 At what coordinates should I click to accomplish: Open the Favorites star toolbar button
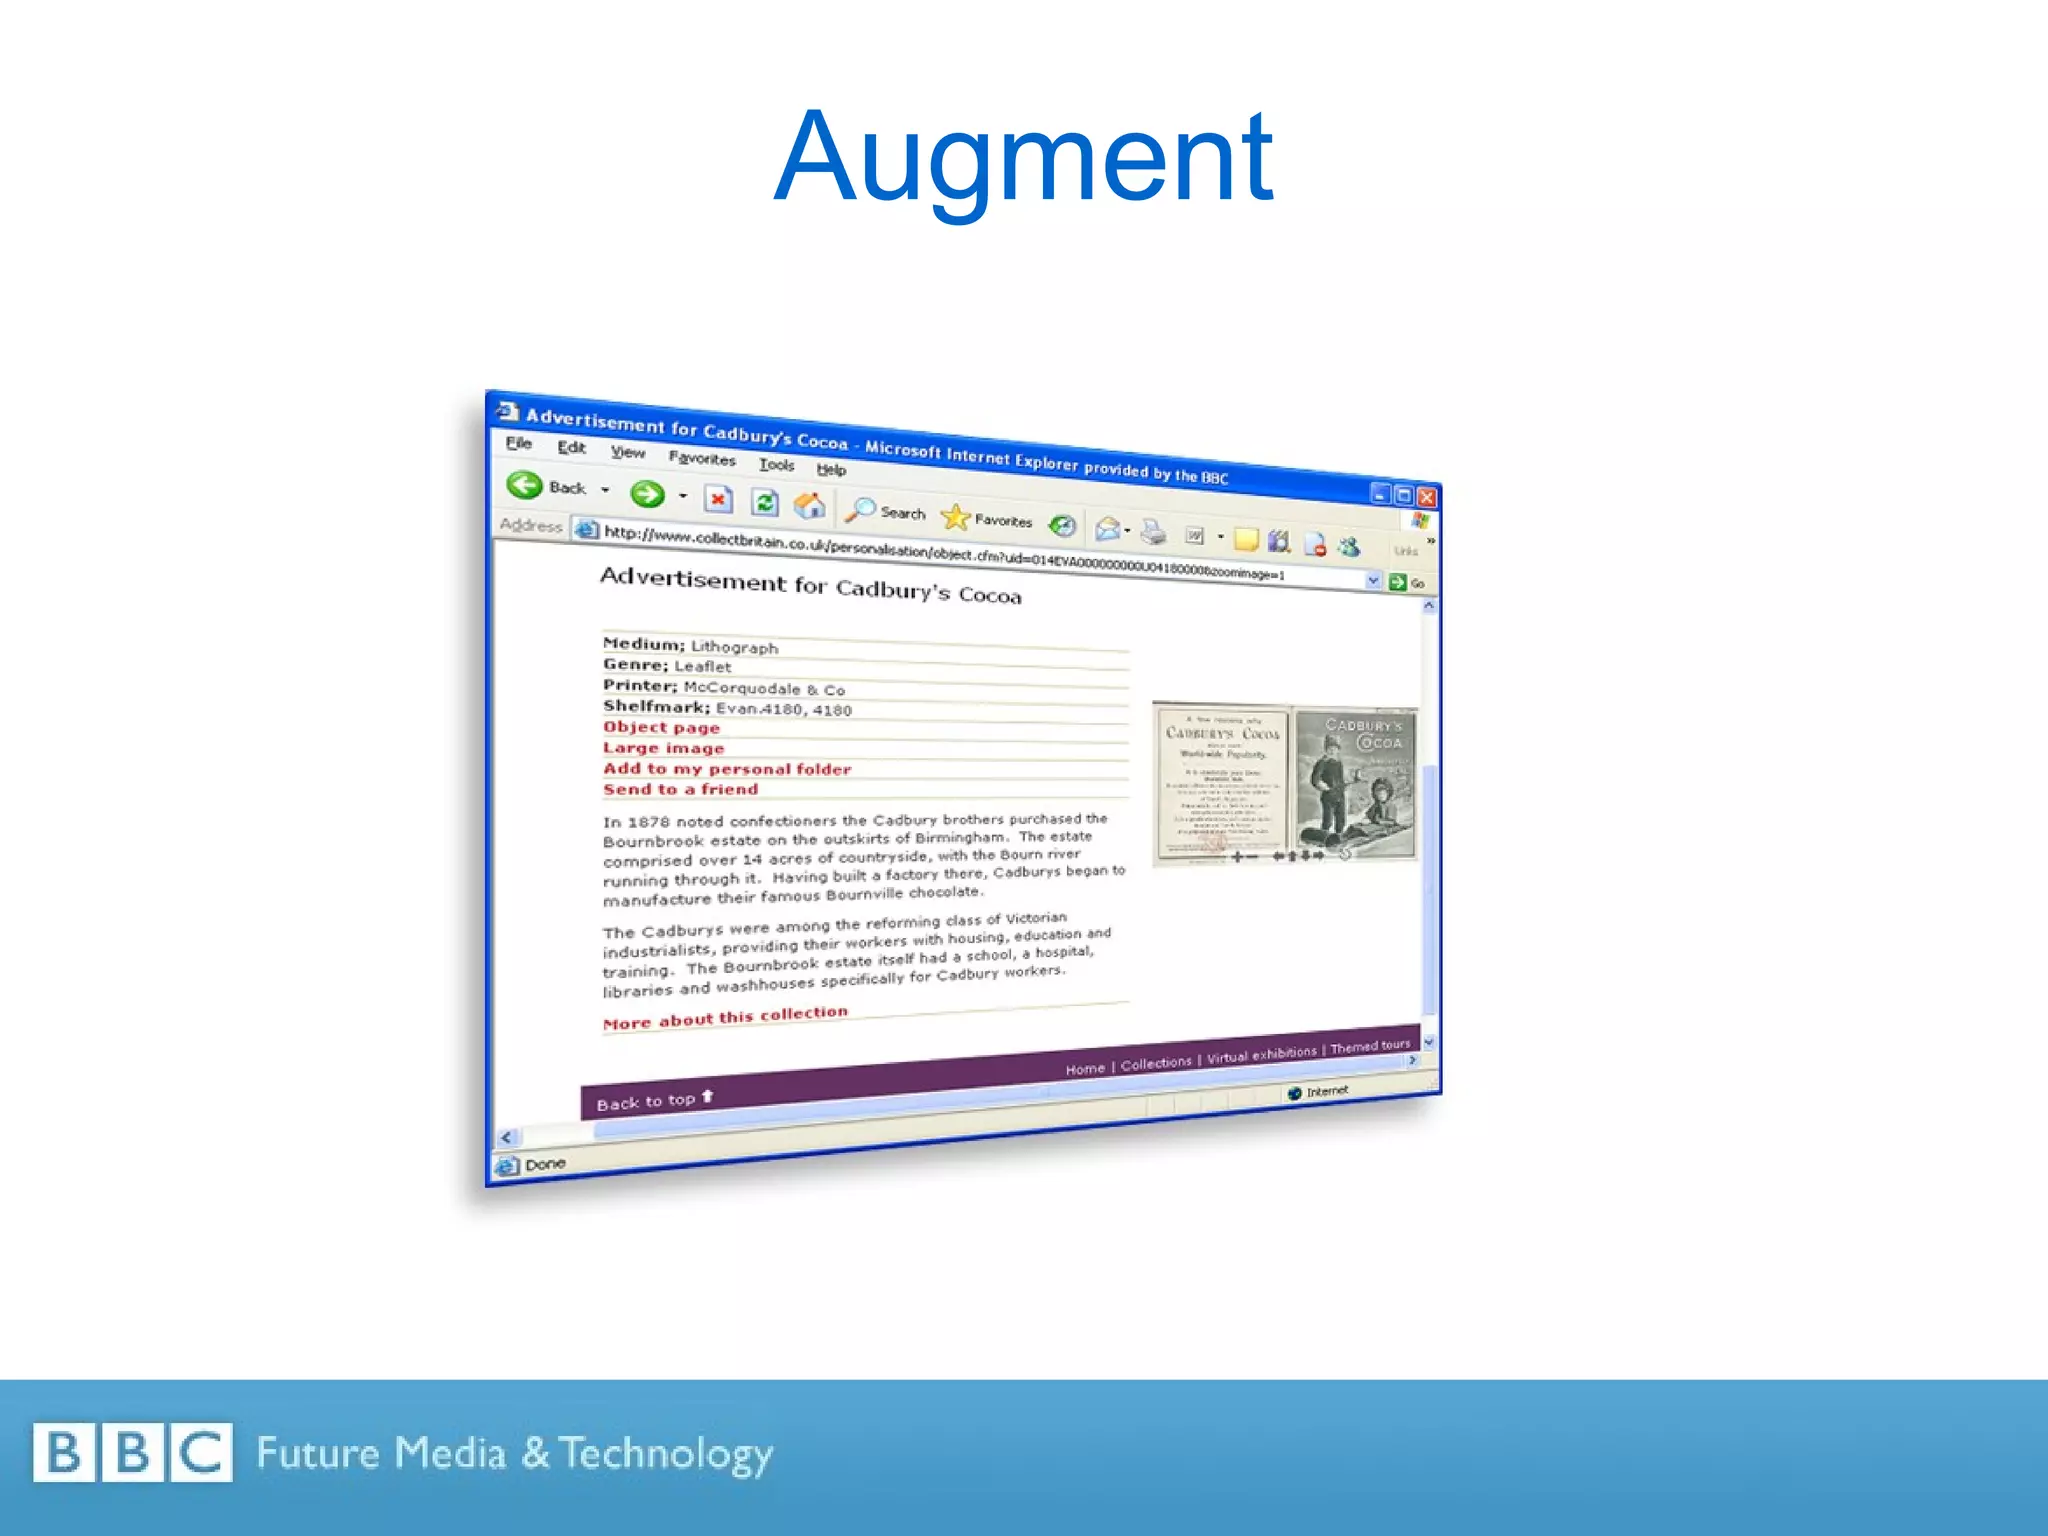(987, 518)
